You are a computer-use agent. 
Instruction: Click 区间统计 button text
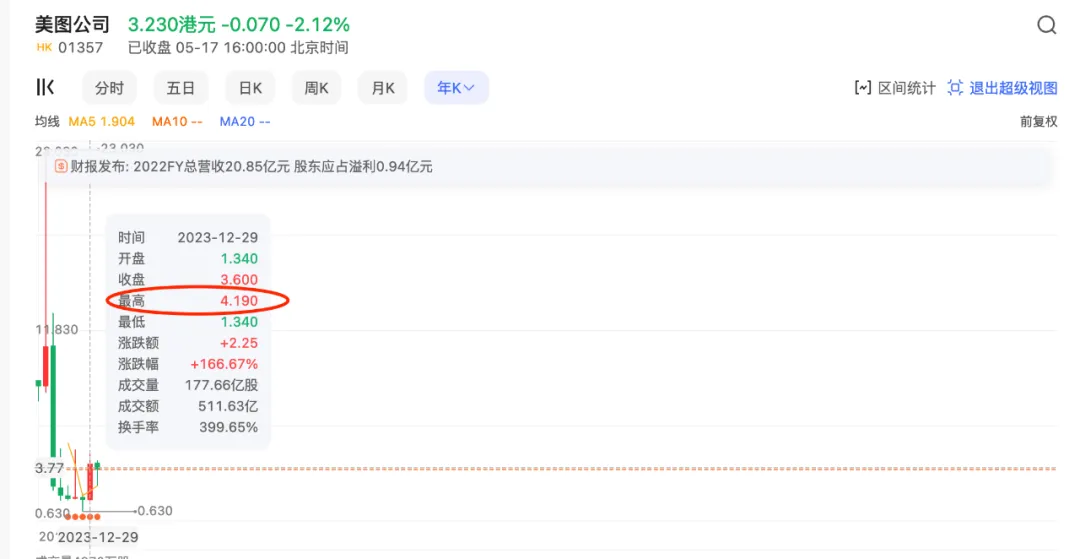click(x=906, y=87)
